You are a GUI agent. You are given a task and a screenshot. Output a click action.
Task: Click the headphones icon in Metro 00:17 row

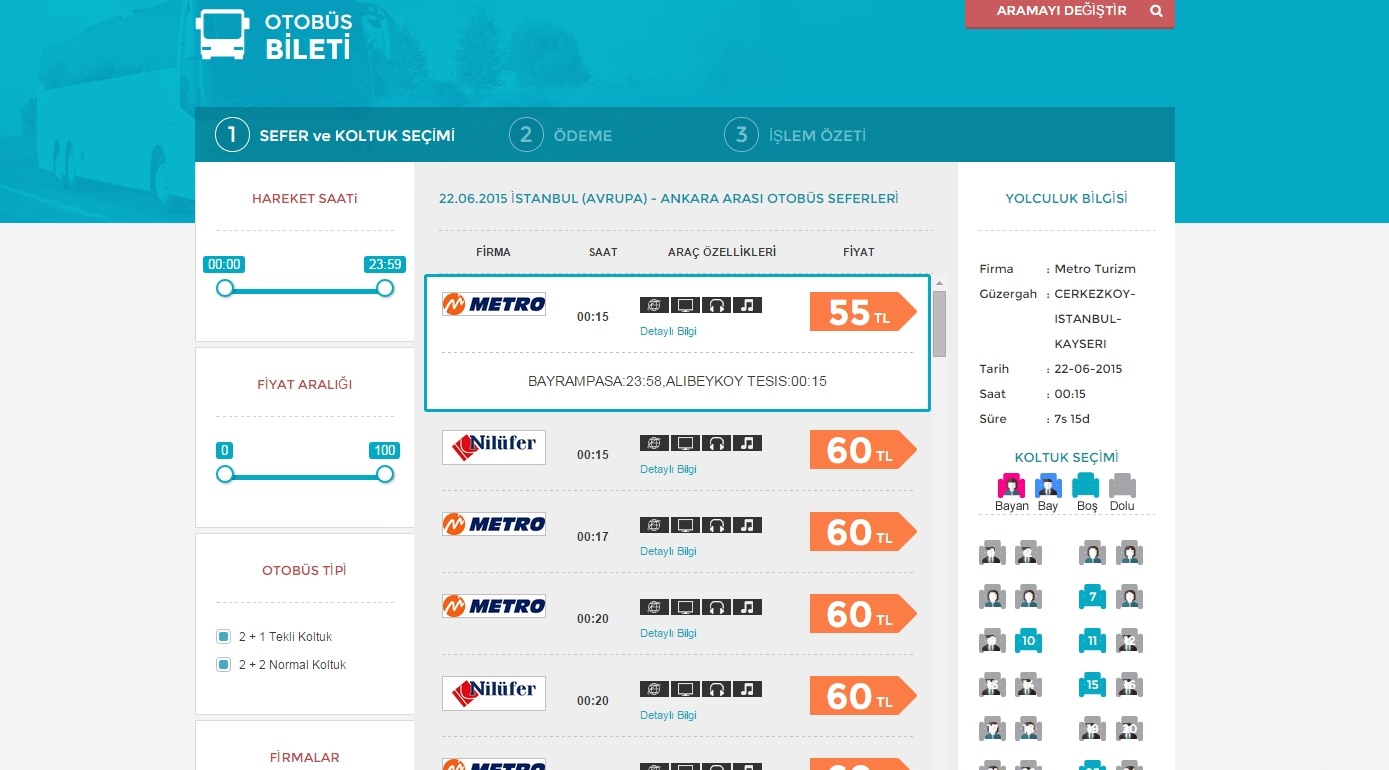pyautogui.click(x=716, y=525)
